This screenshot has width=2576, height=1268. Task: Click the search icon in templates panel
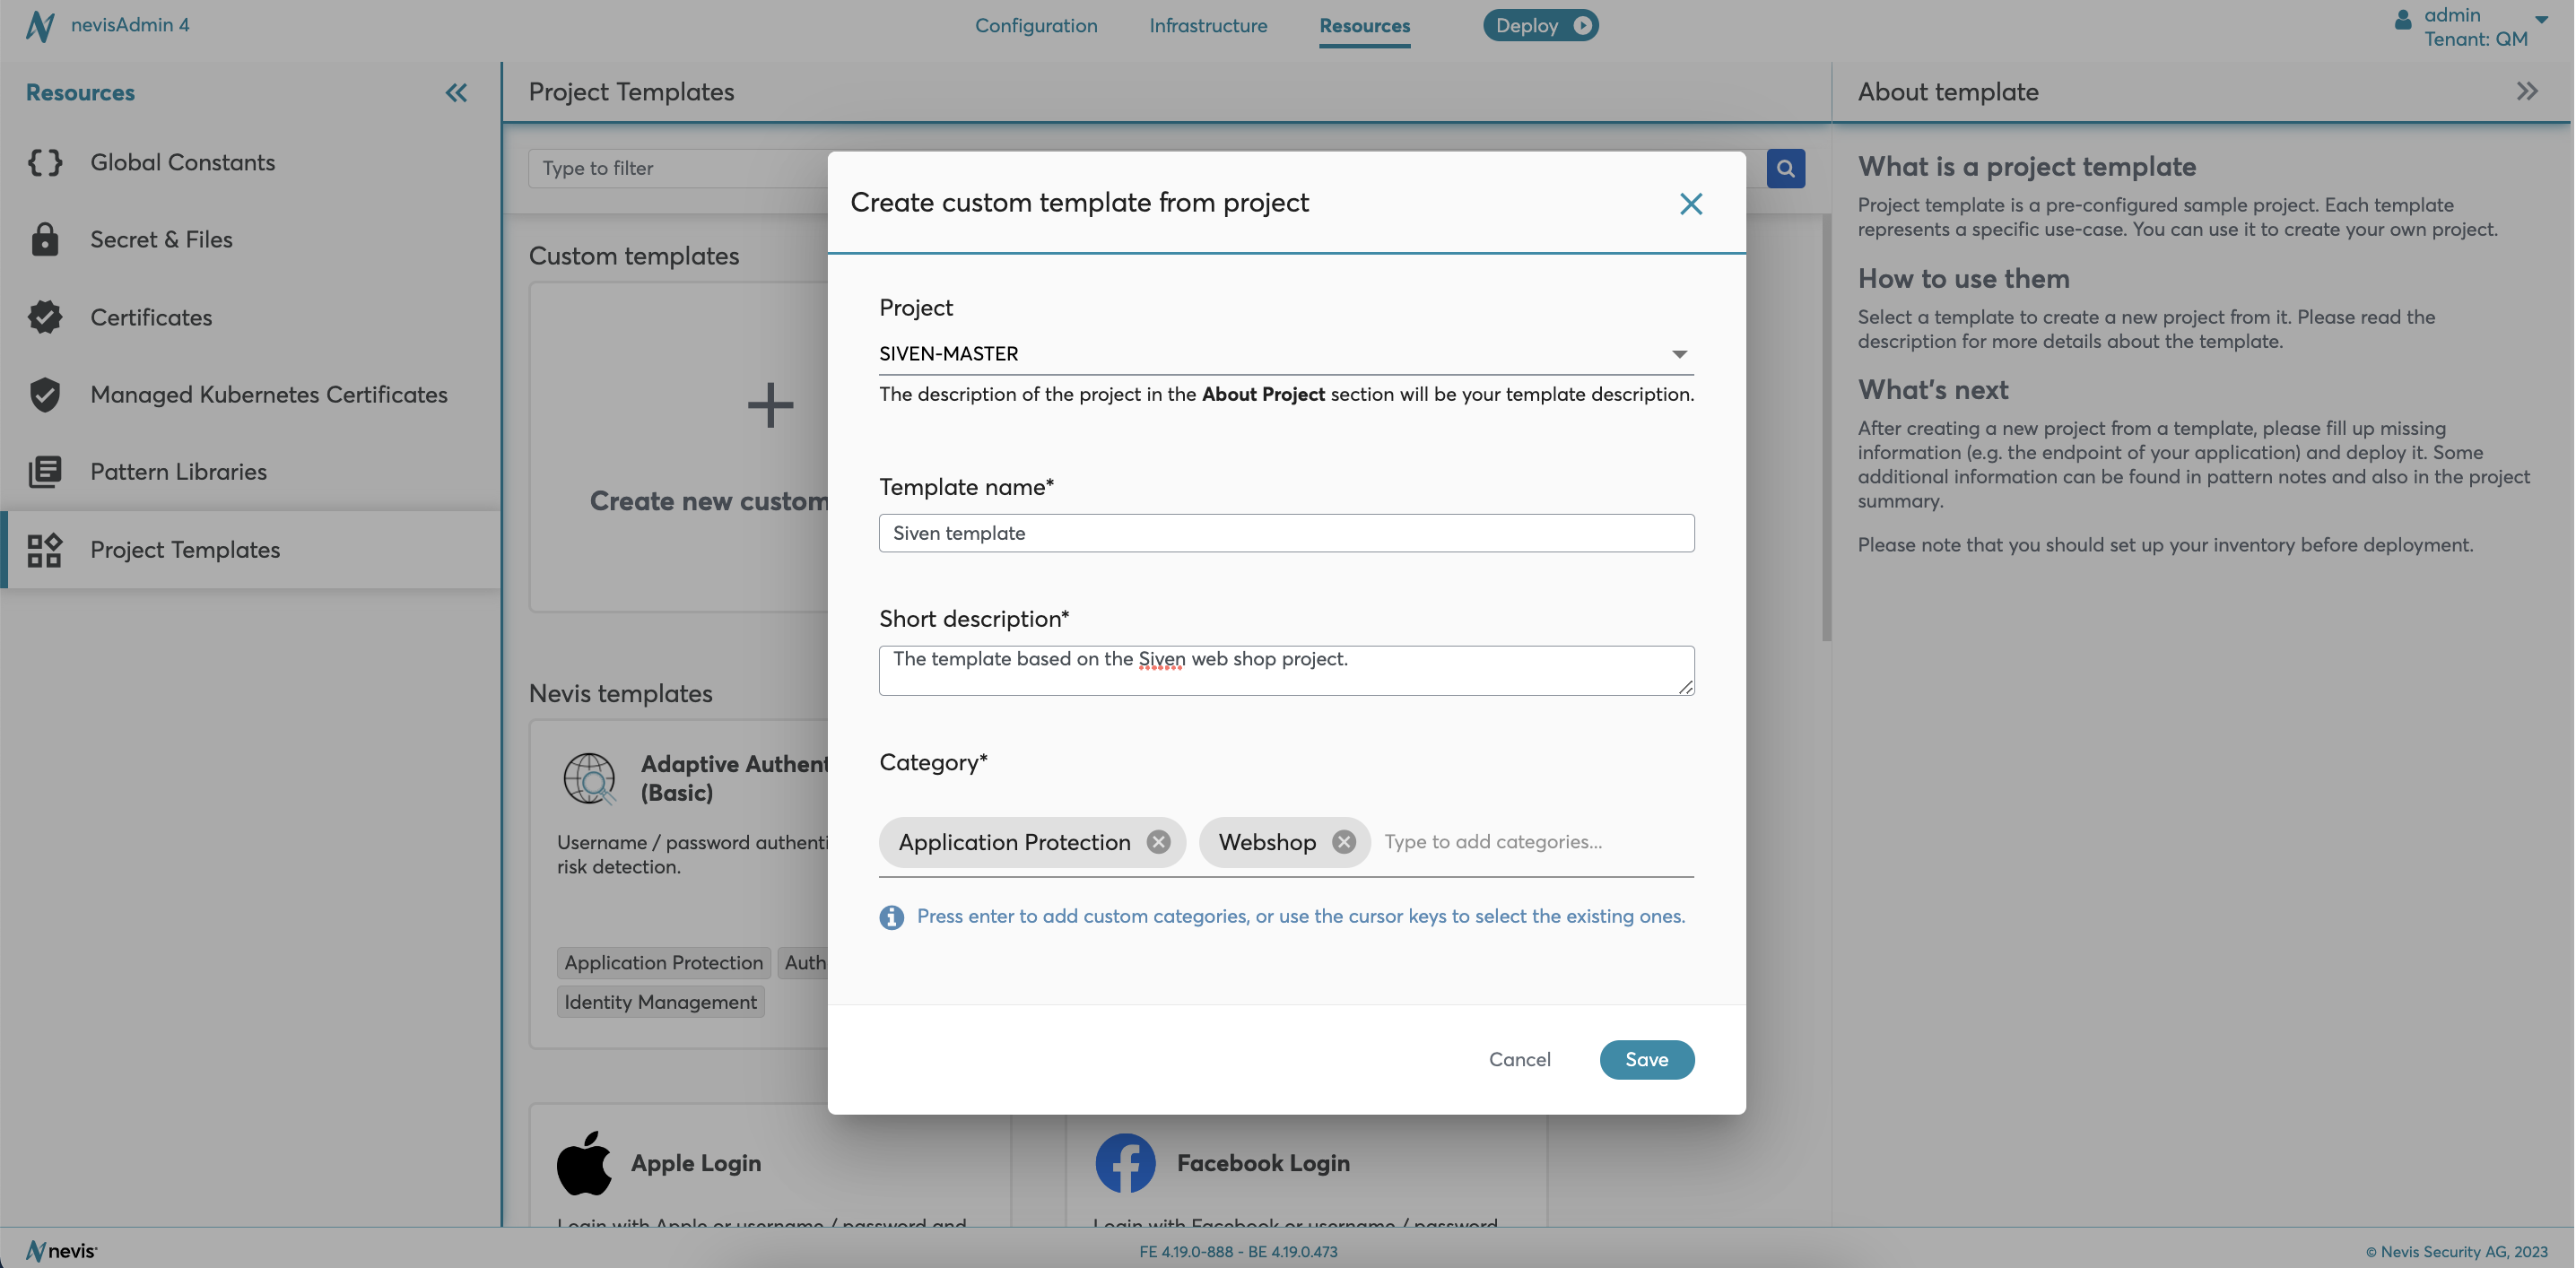point(1784,168)
